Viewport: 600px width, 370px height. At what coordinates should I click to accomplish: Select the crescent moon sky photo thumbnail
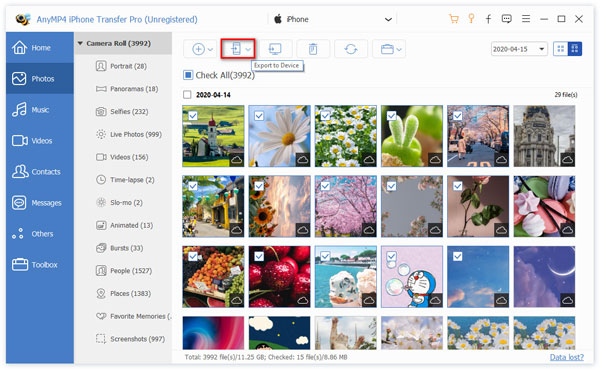(544, 277)
